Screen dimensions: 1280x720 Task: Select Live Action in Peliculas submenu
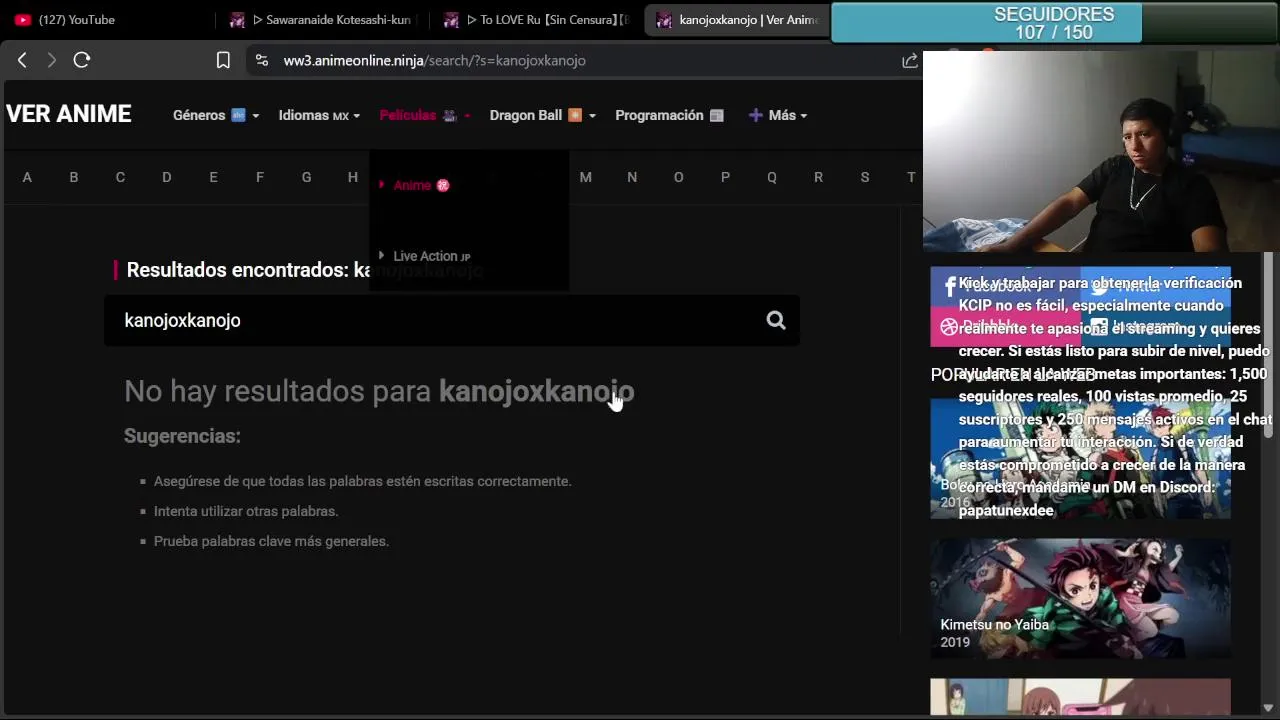(431, 256)
